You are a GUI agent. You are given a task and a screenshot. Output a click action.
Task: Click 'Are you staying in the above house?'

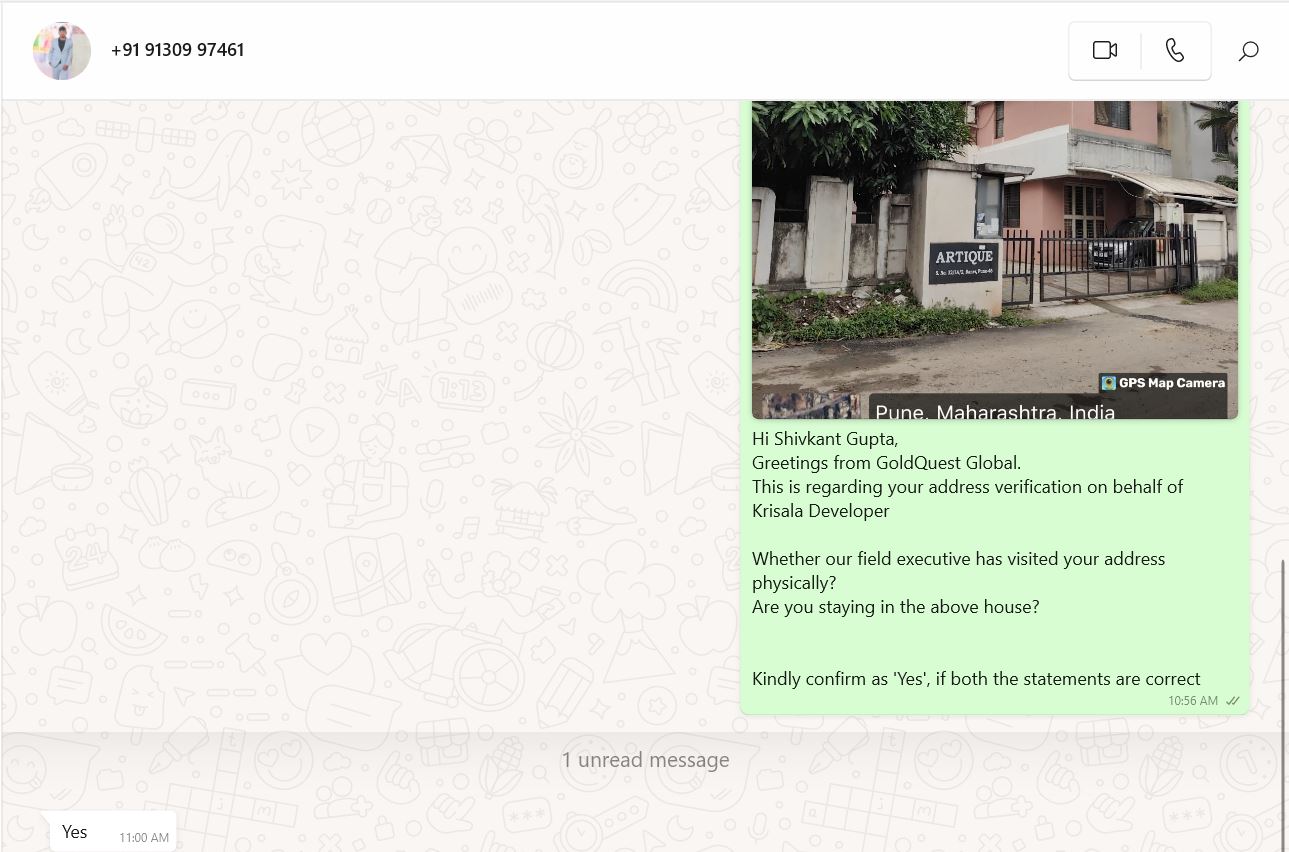click(x=895, y=607)
